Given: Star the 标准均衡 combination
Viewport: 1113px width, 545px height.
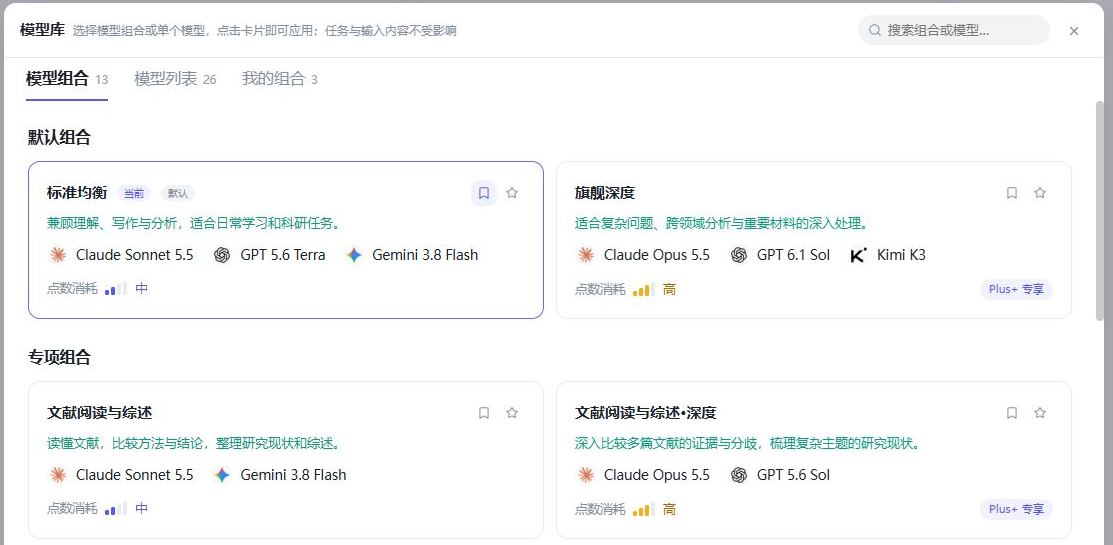Looking at the screenshot, I should pyautogui.click(x=512, y=193).
